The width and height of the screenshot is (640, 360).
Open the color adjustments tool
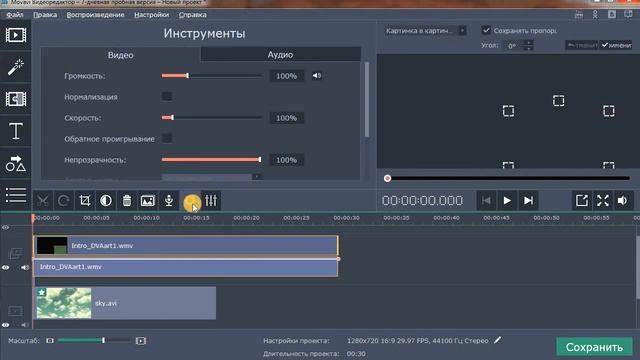pyautogui.click(x=106, y=200)
